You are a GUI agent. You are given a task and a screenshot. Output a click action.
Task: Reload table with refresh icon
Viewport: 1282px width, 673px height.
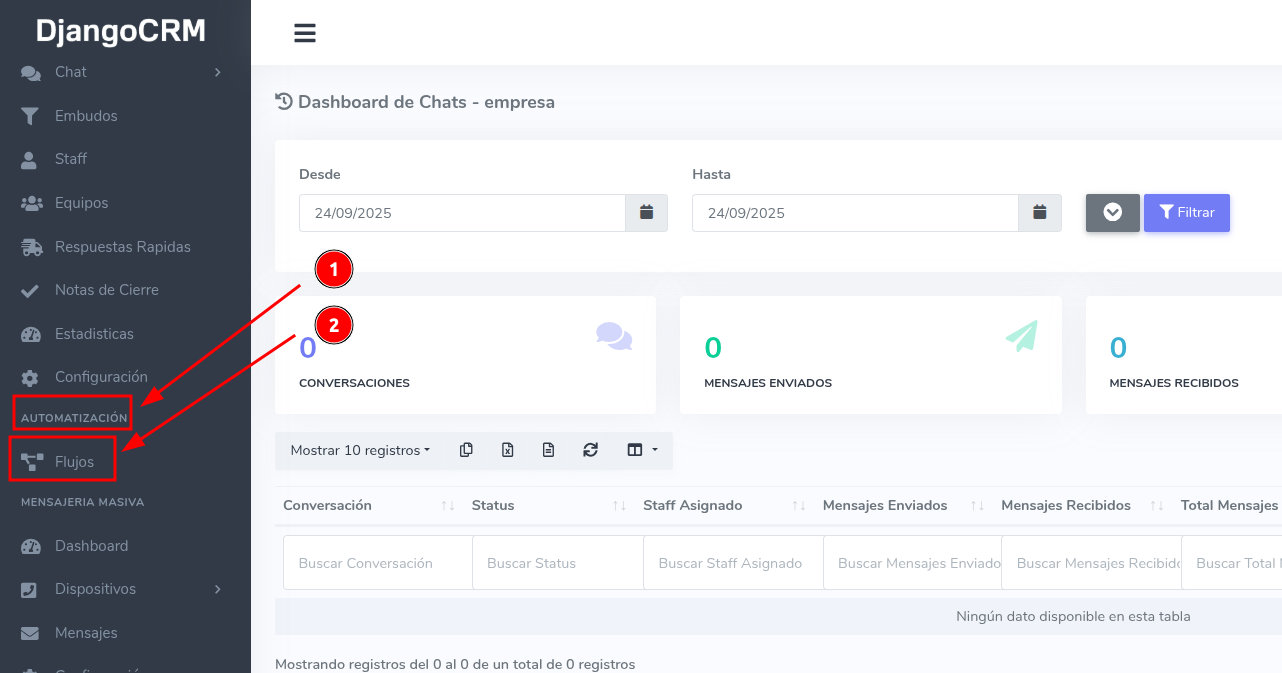[590, 450]
